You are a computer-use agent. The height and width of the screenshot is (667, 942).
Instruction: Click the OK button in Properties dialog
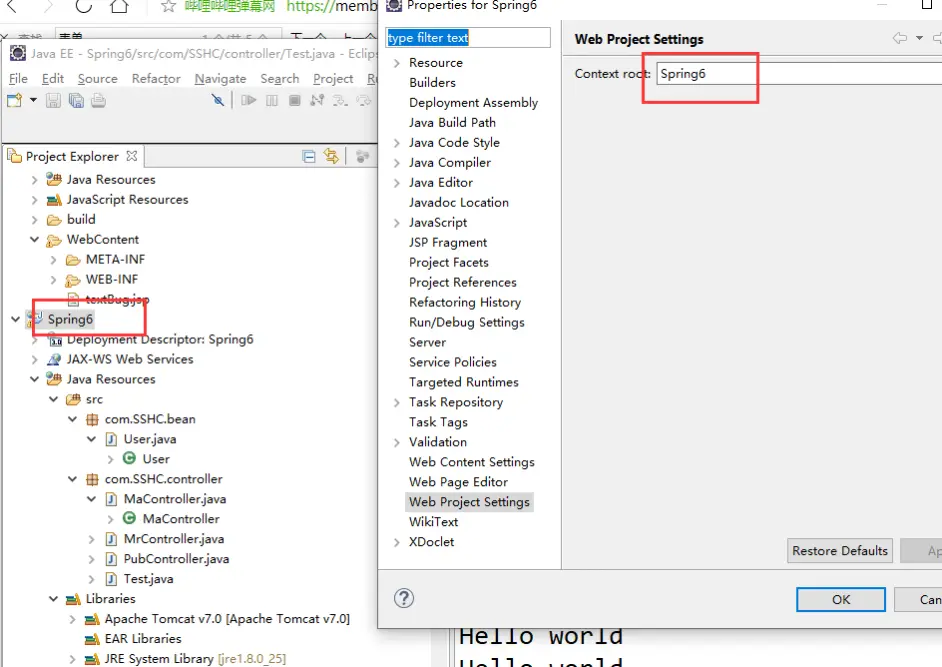840,599
